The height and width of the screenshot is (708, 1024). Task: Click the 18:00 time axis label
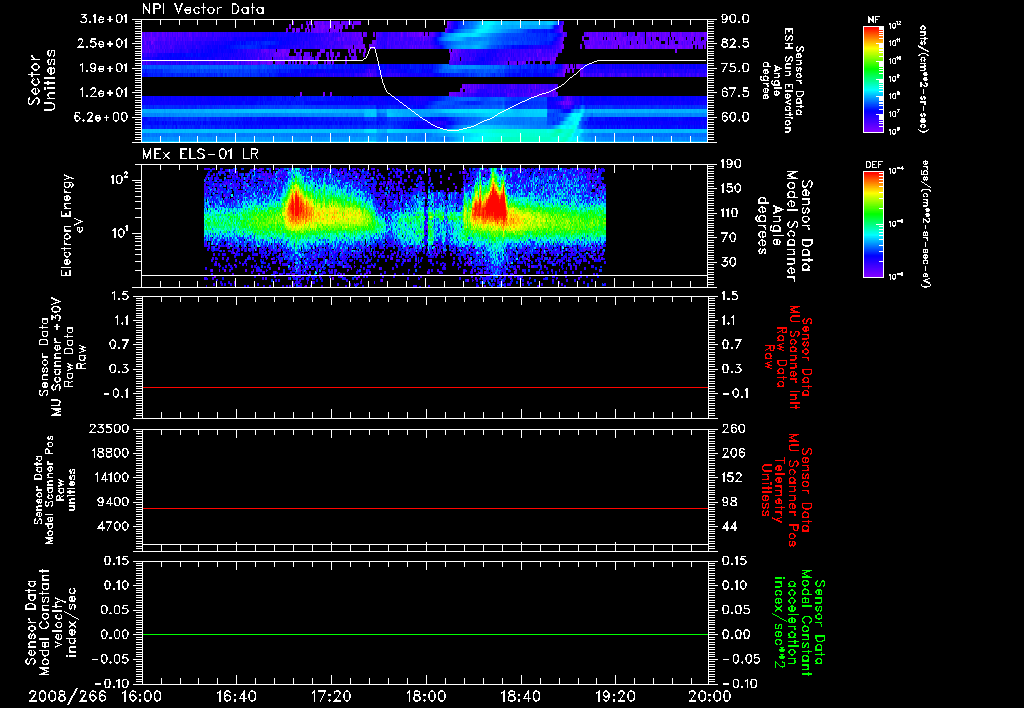[x=426, y=696]
